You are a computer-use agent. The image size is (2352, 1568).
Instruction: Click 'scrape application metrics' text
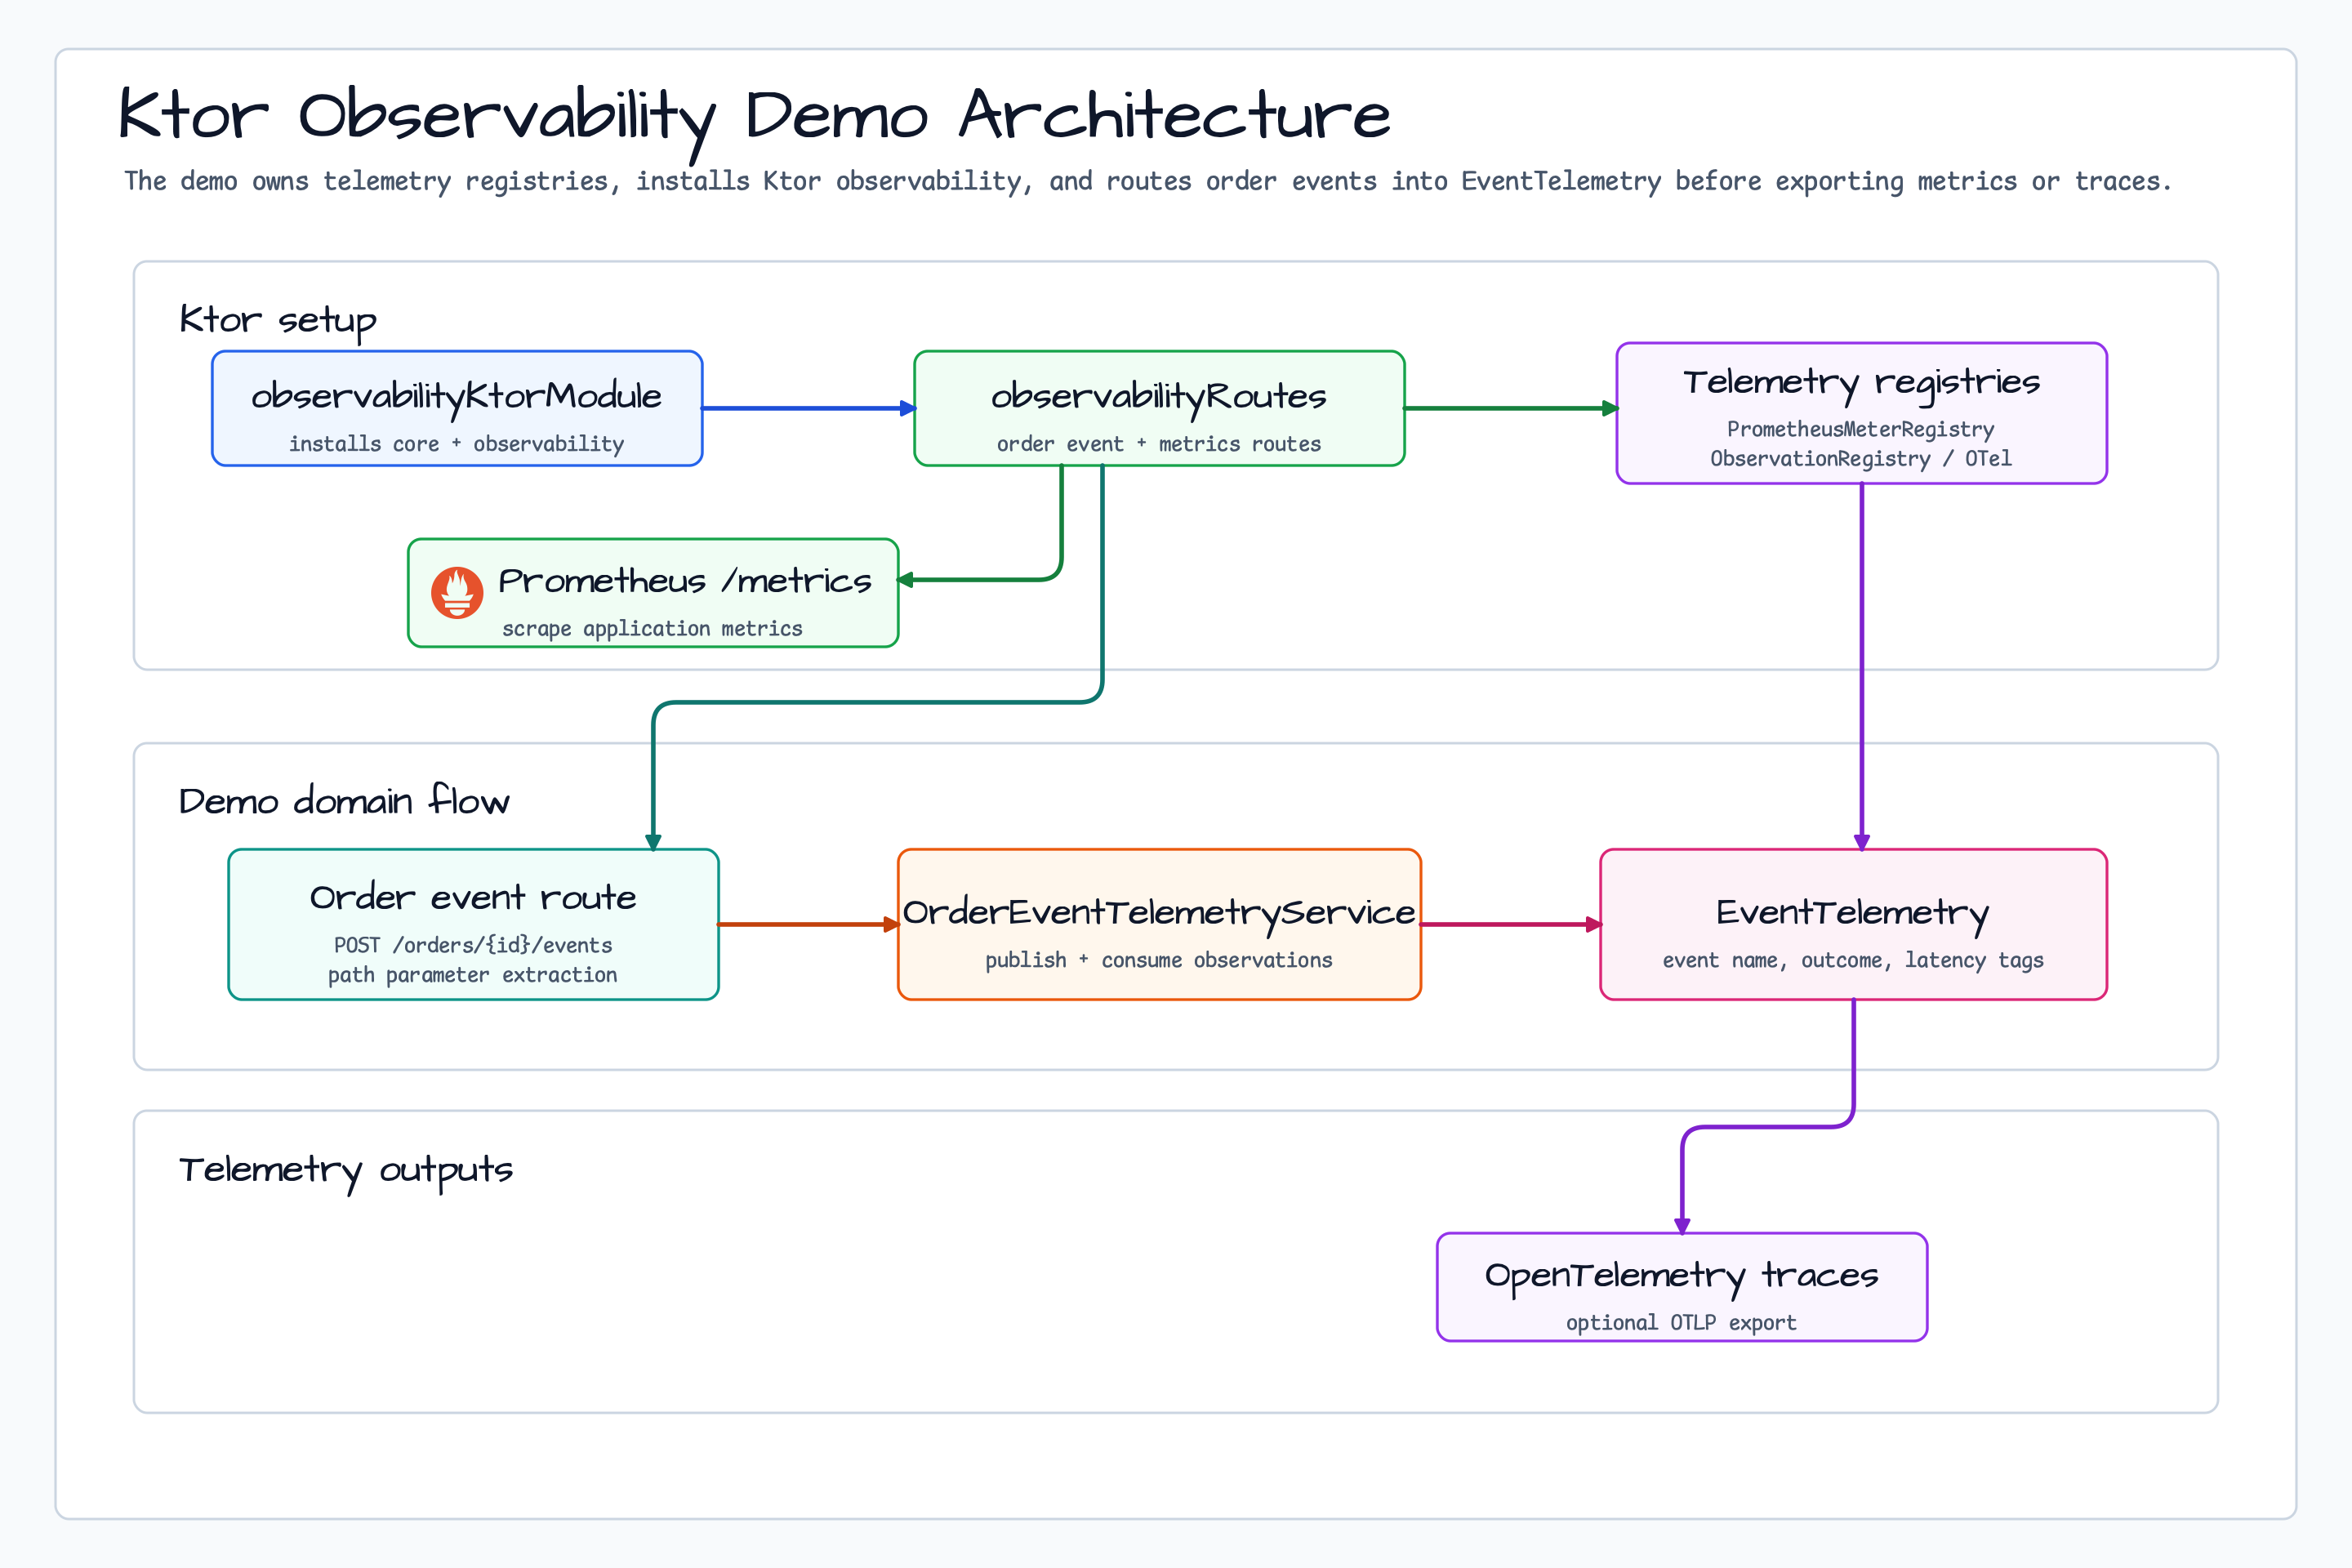(x=652, y=629)
